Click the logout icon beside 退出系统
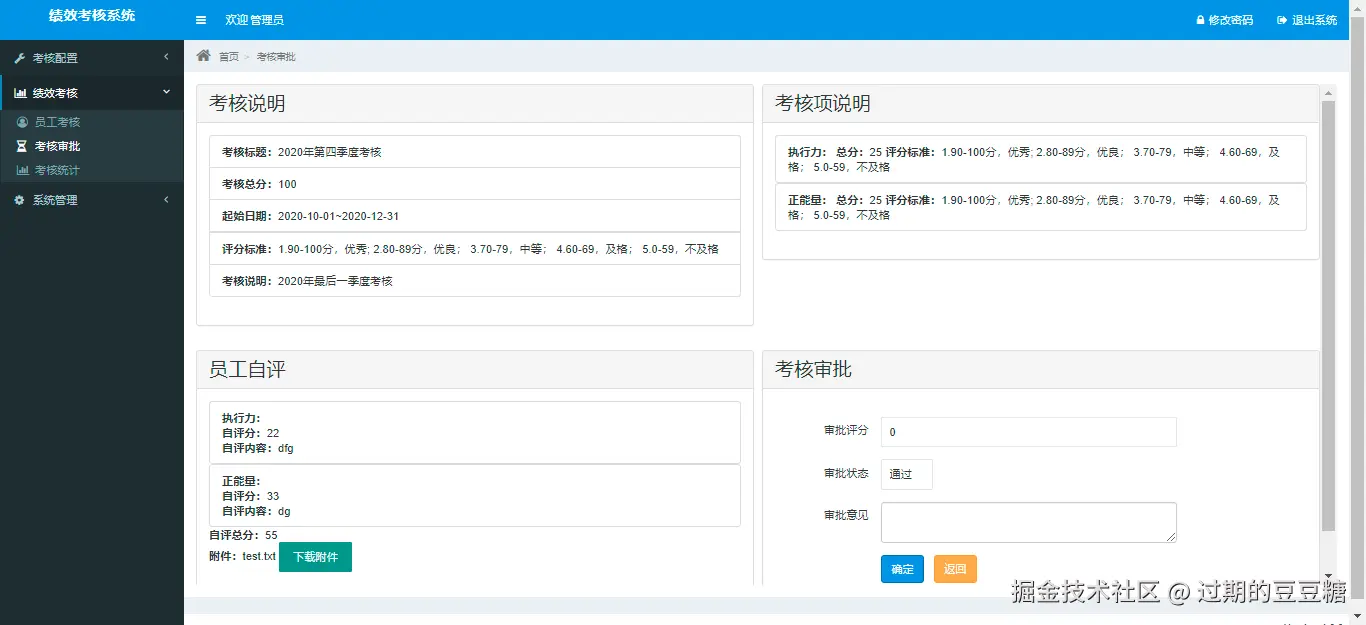Screen dimensions: 1366x625 pyautogui.click(x=1281, y=20)
